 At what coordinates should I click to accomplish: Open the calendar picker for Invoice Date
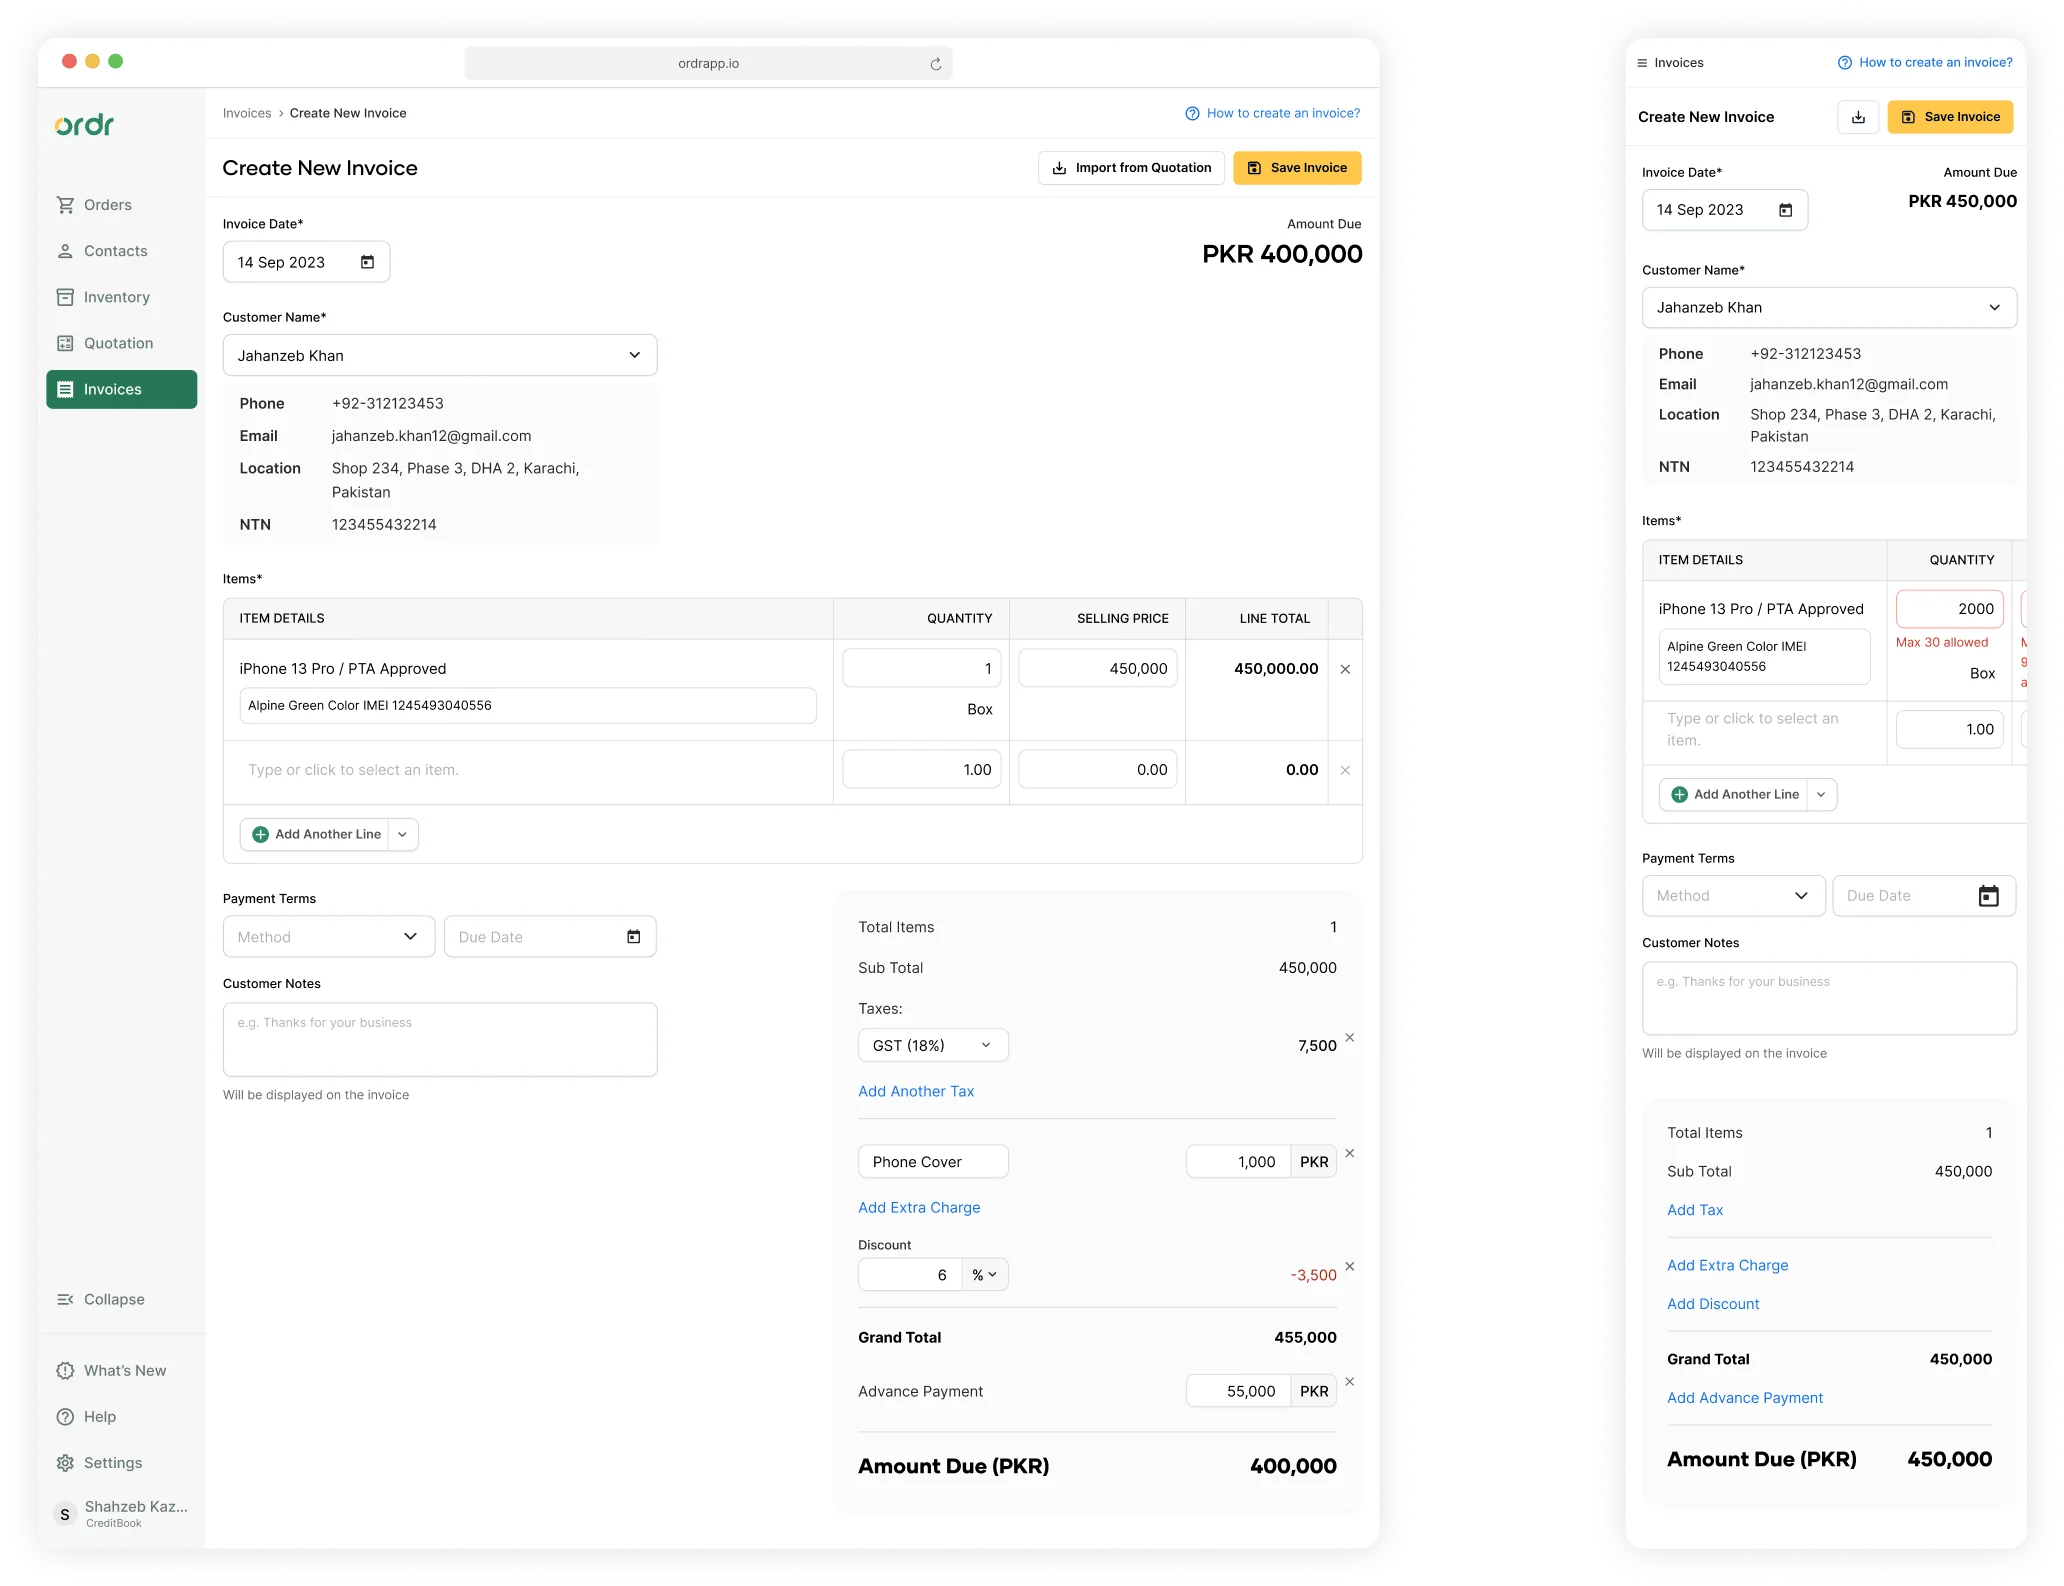click(367, 261)
